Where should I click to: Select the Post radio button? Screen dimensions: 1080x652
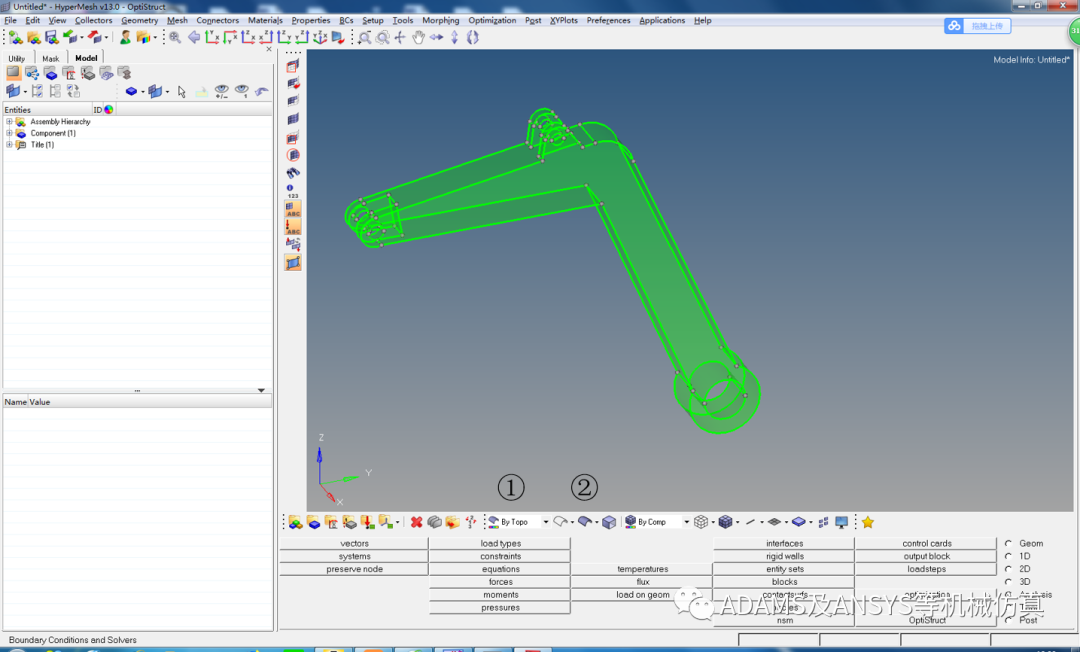coord(1008,620)
